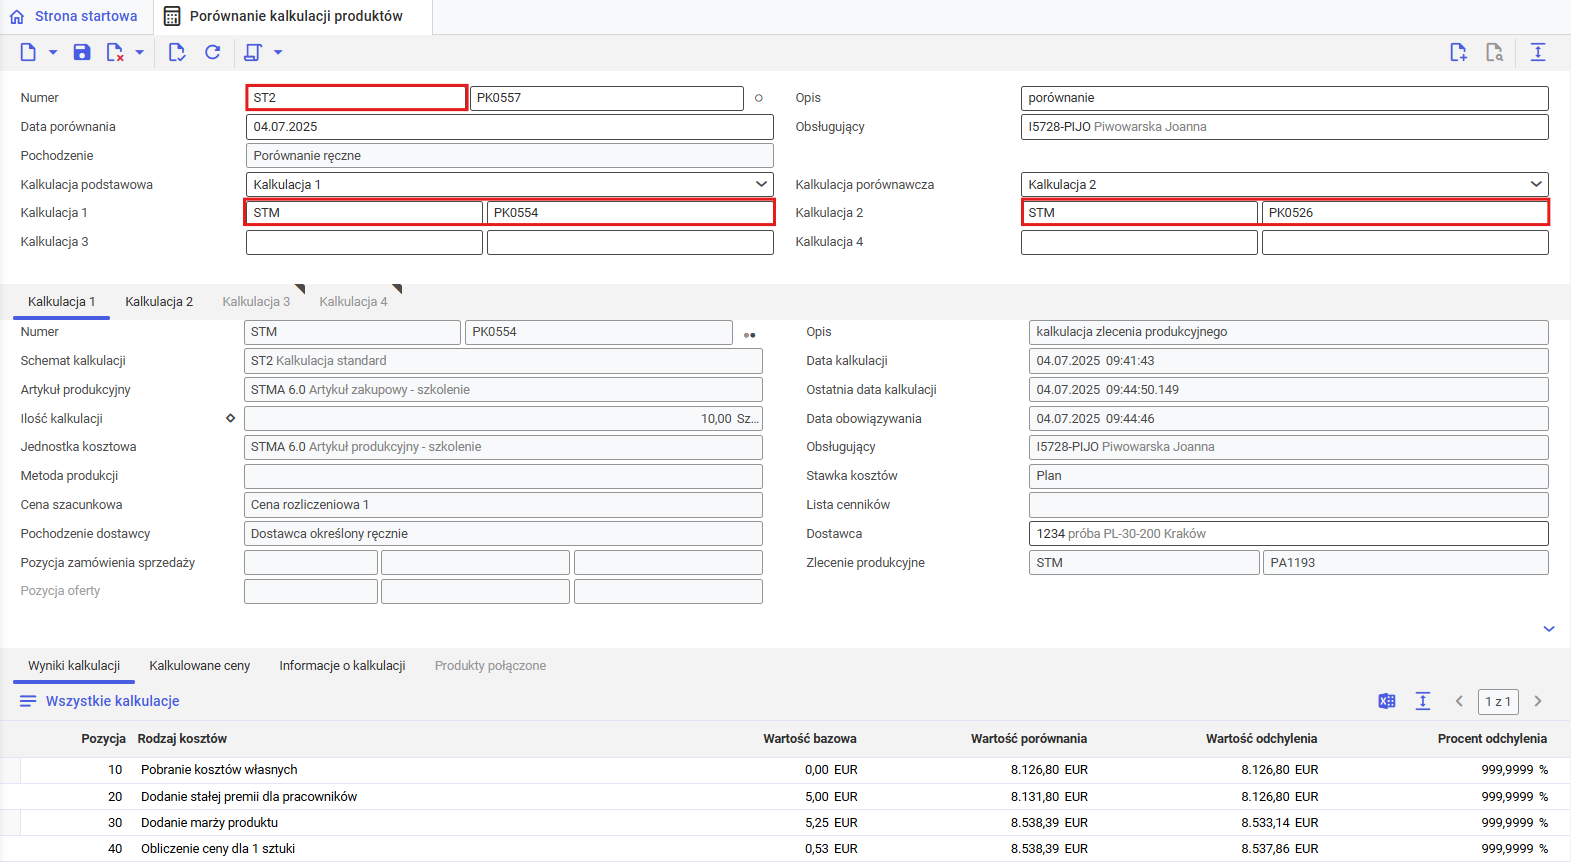Click the Opis field containing porównanie
1571x862 pixels.
(1284, 98)
